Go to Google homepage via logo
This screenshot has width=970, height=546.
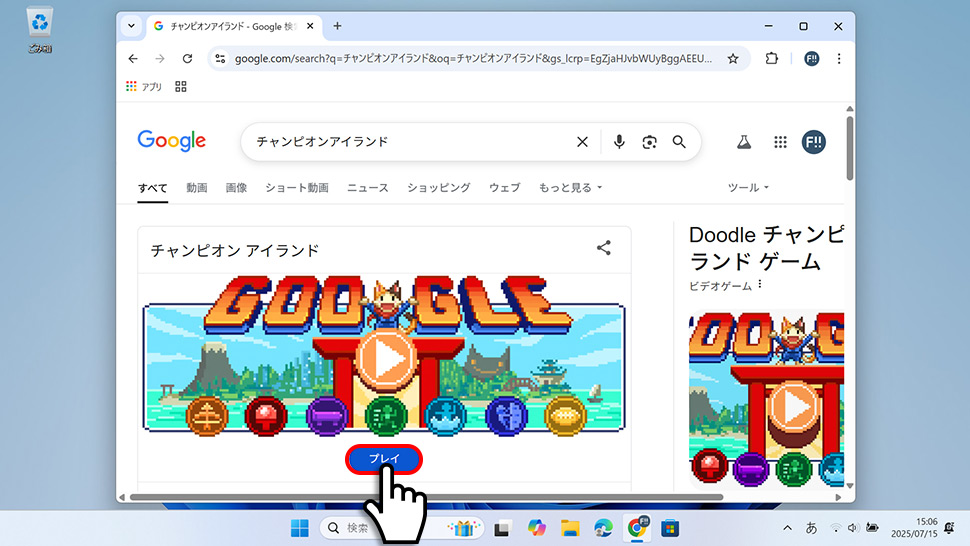coord(171,141)
